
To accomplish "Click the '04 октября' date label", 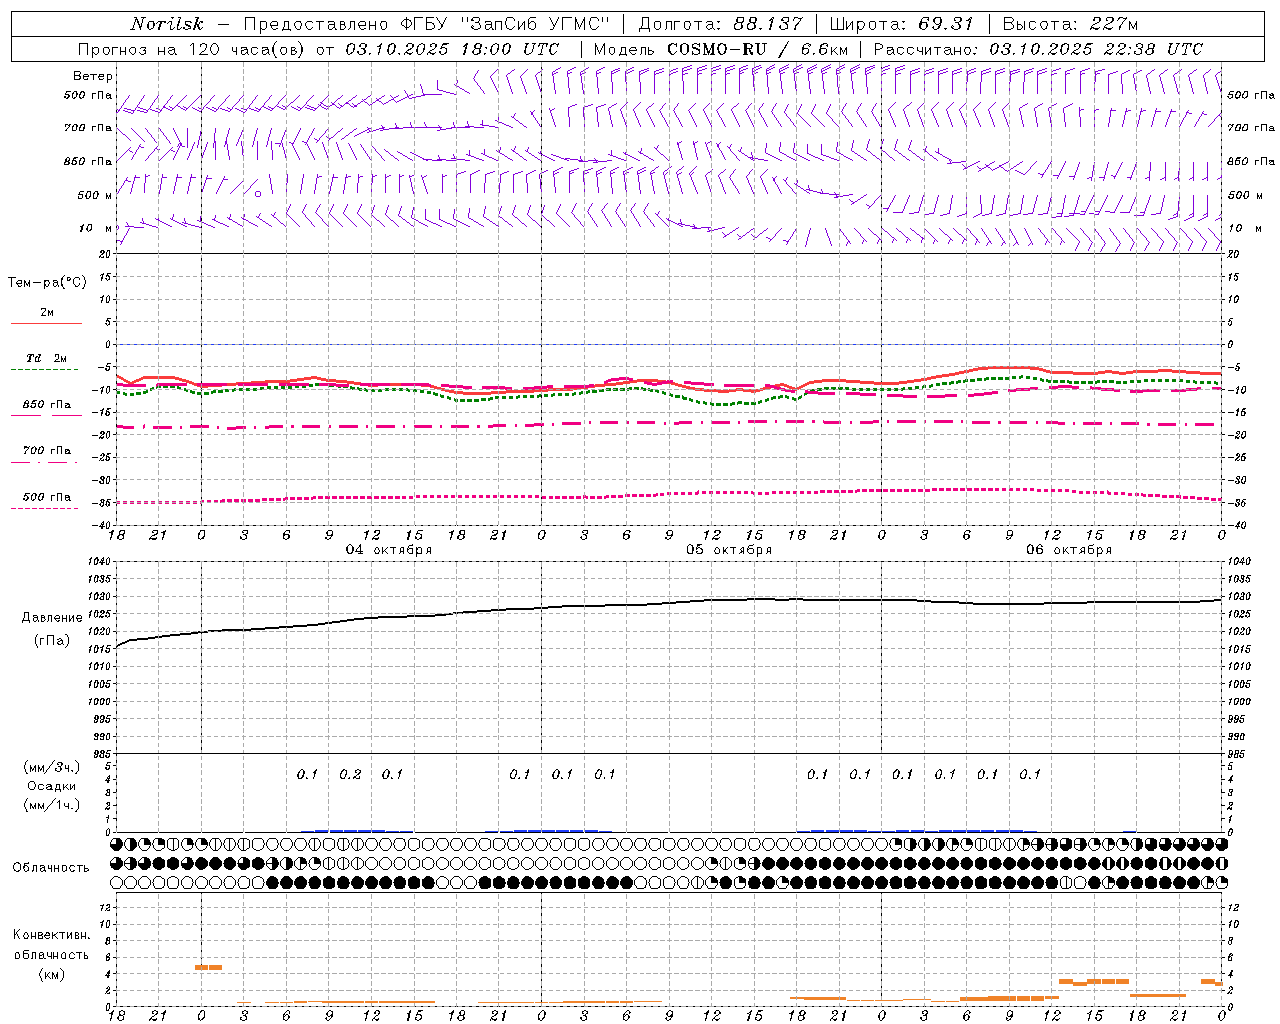I will [x=389, y=550].
